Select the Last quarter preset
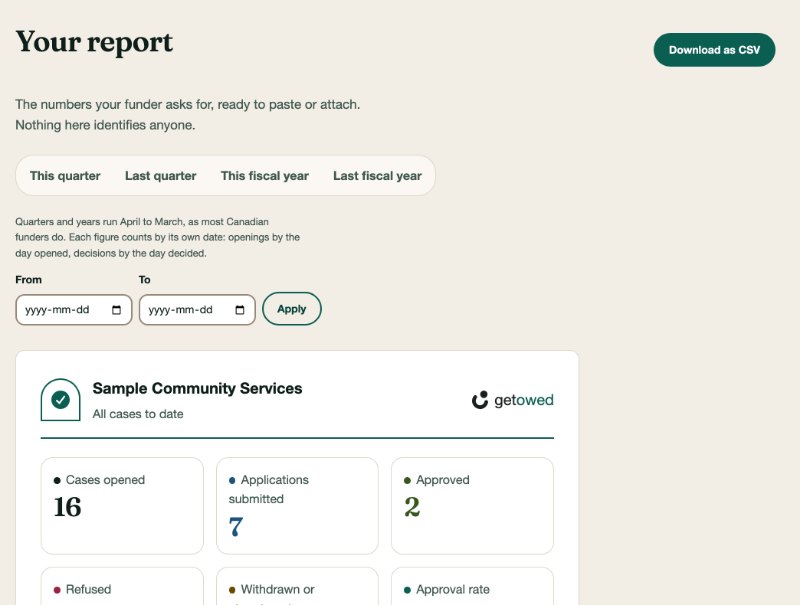Viewport: 800px width, 605px height. point(161,176)
